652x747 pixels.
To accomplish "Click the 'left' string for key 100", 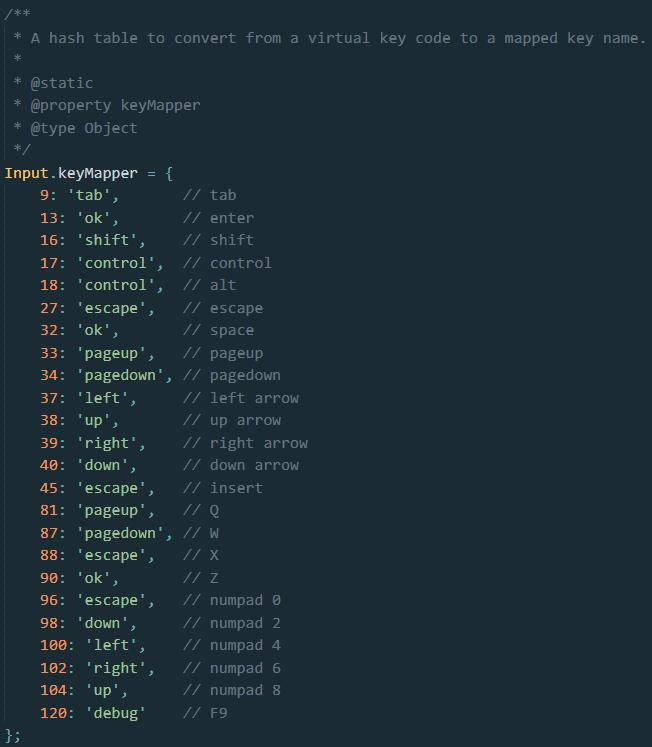I will coord(111,645).
